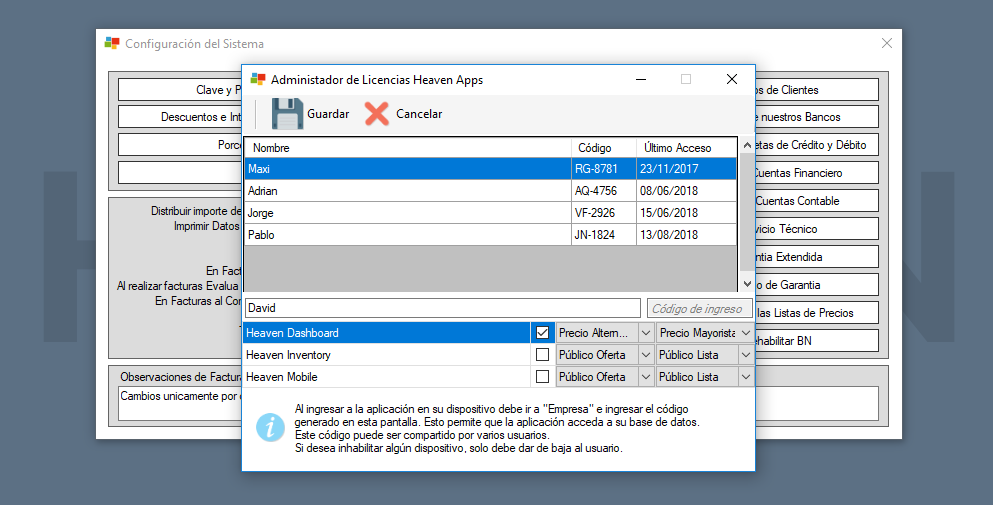Screen dimensions: 993x505
Task: Click the date cell 13/08/2018
Action: pyautogui.click(x=687, y=234)
